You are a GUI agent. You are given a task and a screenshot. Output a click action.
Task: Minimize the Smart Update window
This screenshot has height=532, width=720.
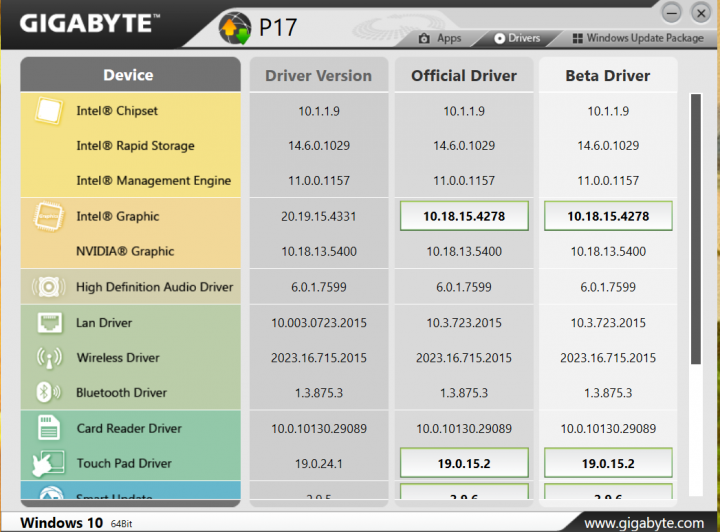click(671, 13)
